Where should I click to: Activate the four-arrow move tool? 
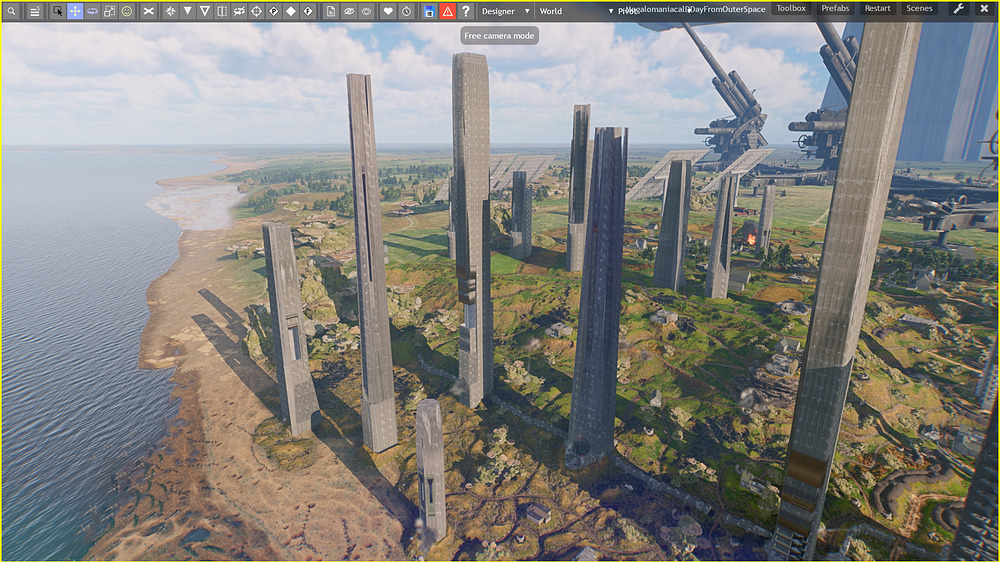click(x=75, y=11)
